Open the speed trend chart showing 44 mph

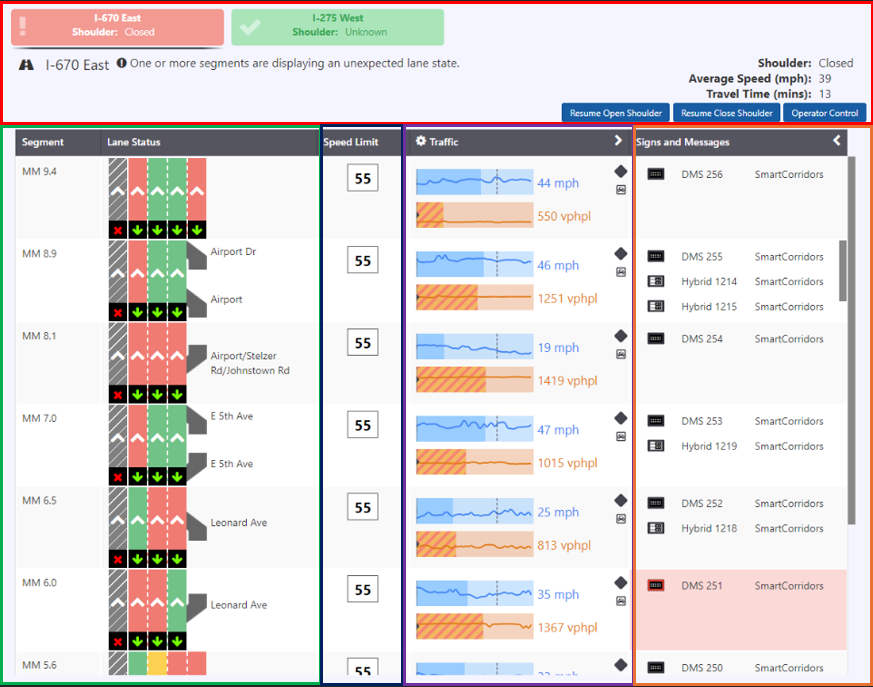pos(475,181)
